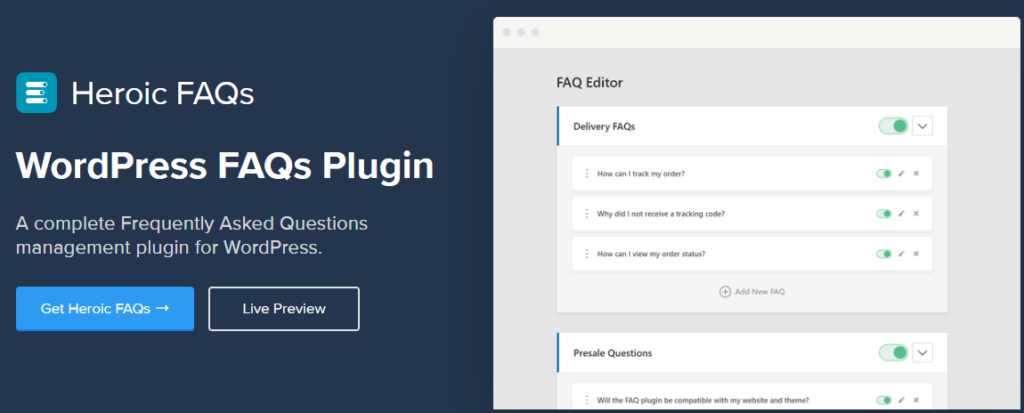Edit the 'How can I track my order?' FAQ

tap(901, 173)
